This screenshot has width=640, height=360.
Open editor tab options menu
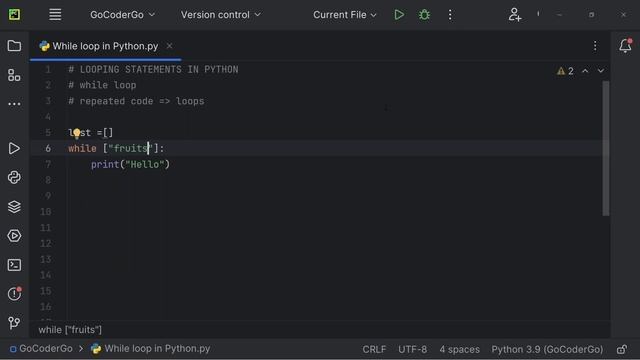coord(595,46)
